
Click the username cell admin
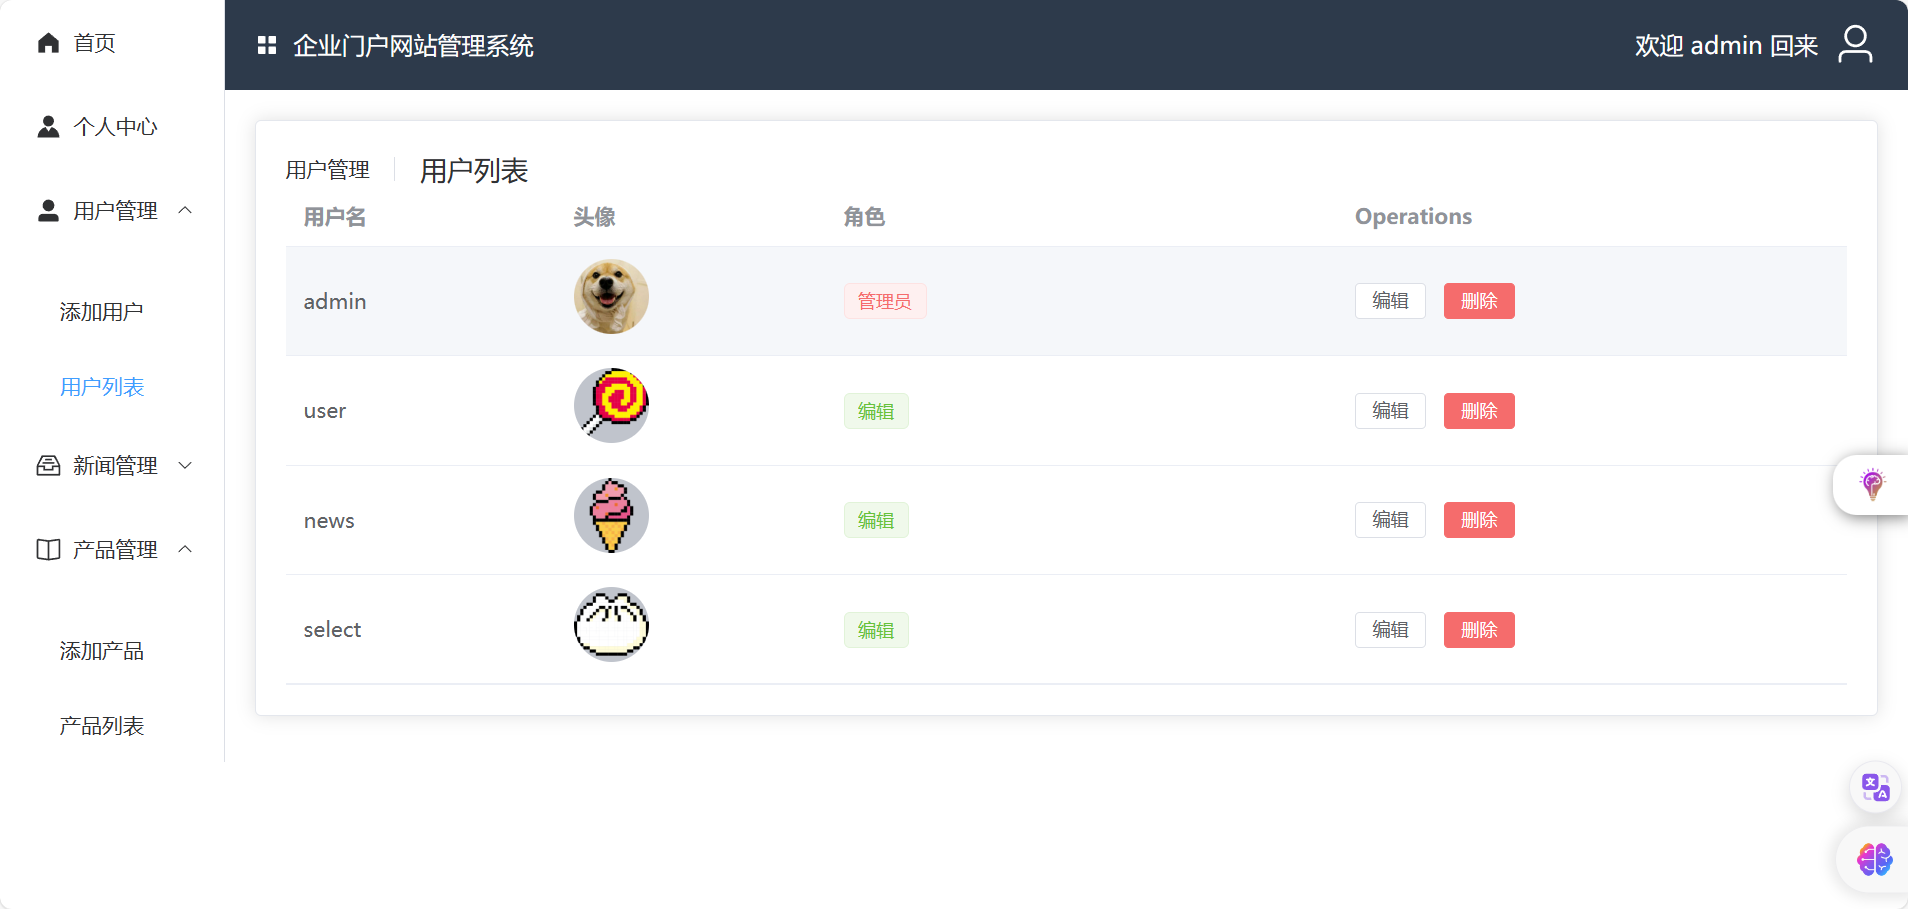[x=335, y=301]
